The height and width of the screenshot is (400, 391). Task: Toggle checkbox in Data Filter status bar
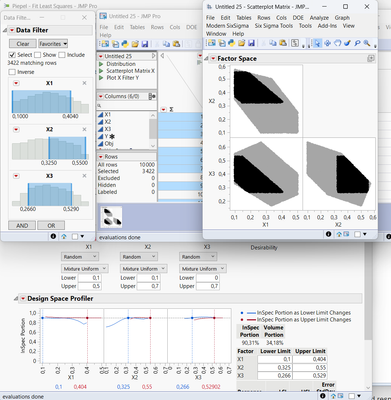[x=75, y=236]
